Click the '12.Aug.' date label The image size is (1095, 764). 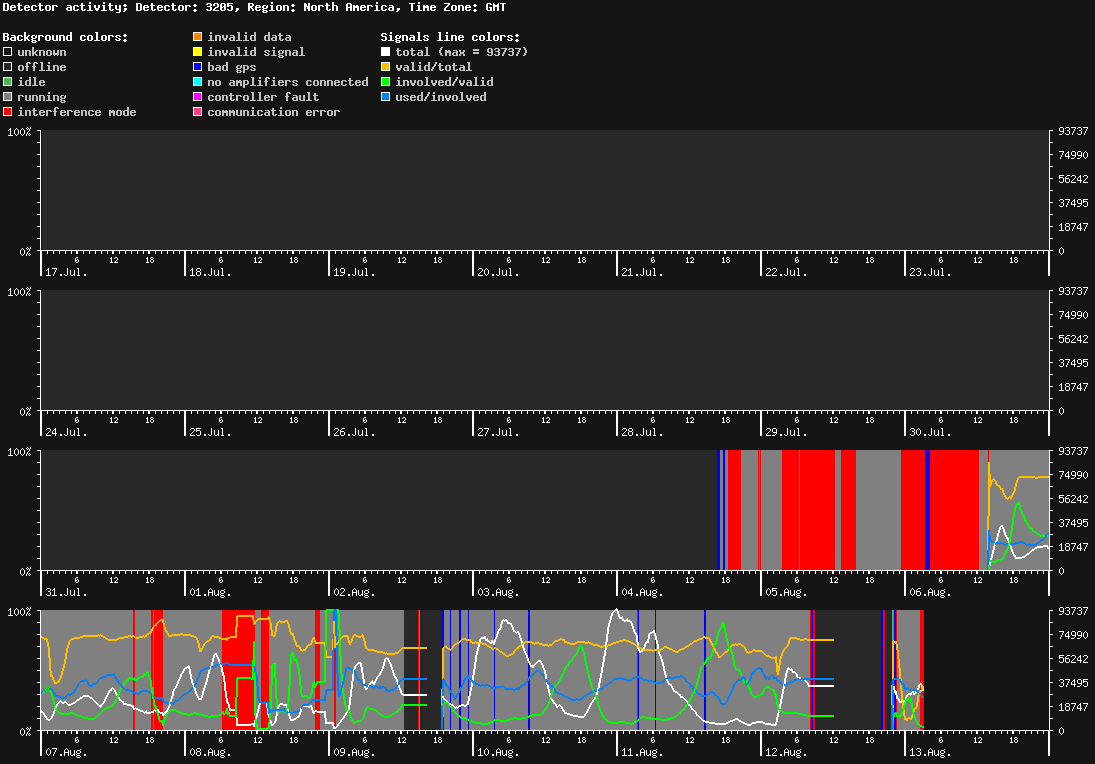pyautogui.click(x=786, y=752)
